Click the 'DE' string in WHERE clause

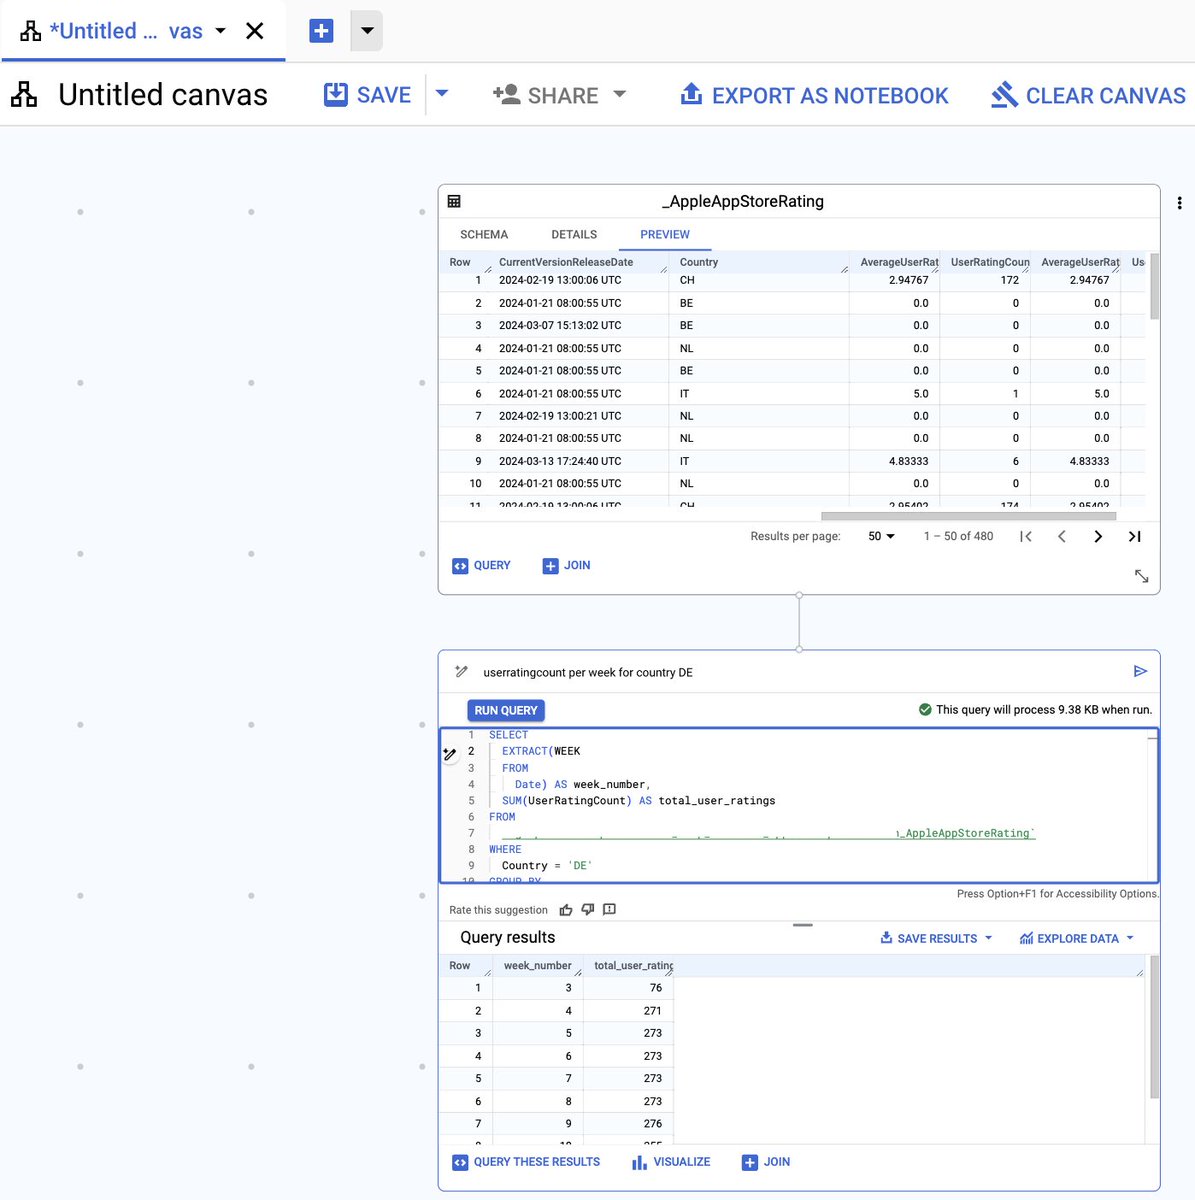coord(581,866)
